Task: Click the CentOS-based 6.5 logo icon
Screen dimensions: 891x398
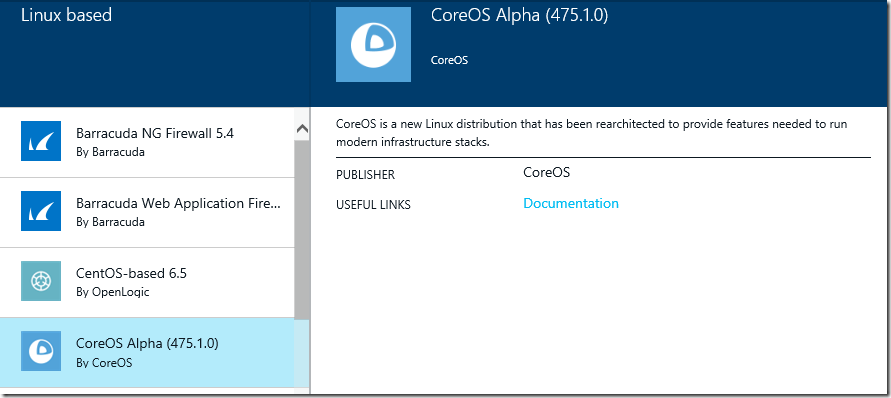Action: point(41,281)
